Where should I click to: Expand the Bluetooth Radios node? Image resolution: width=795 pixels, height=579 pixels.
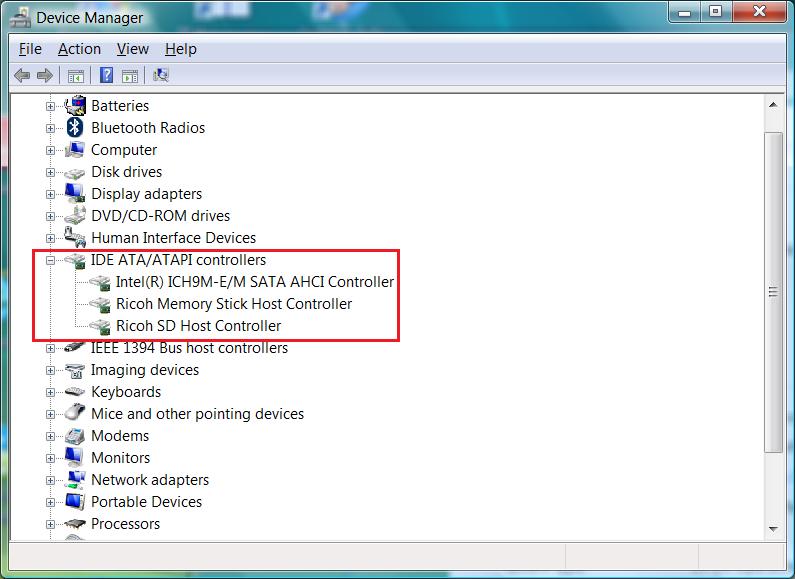click(x=50, y=128)
